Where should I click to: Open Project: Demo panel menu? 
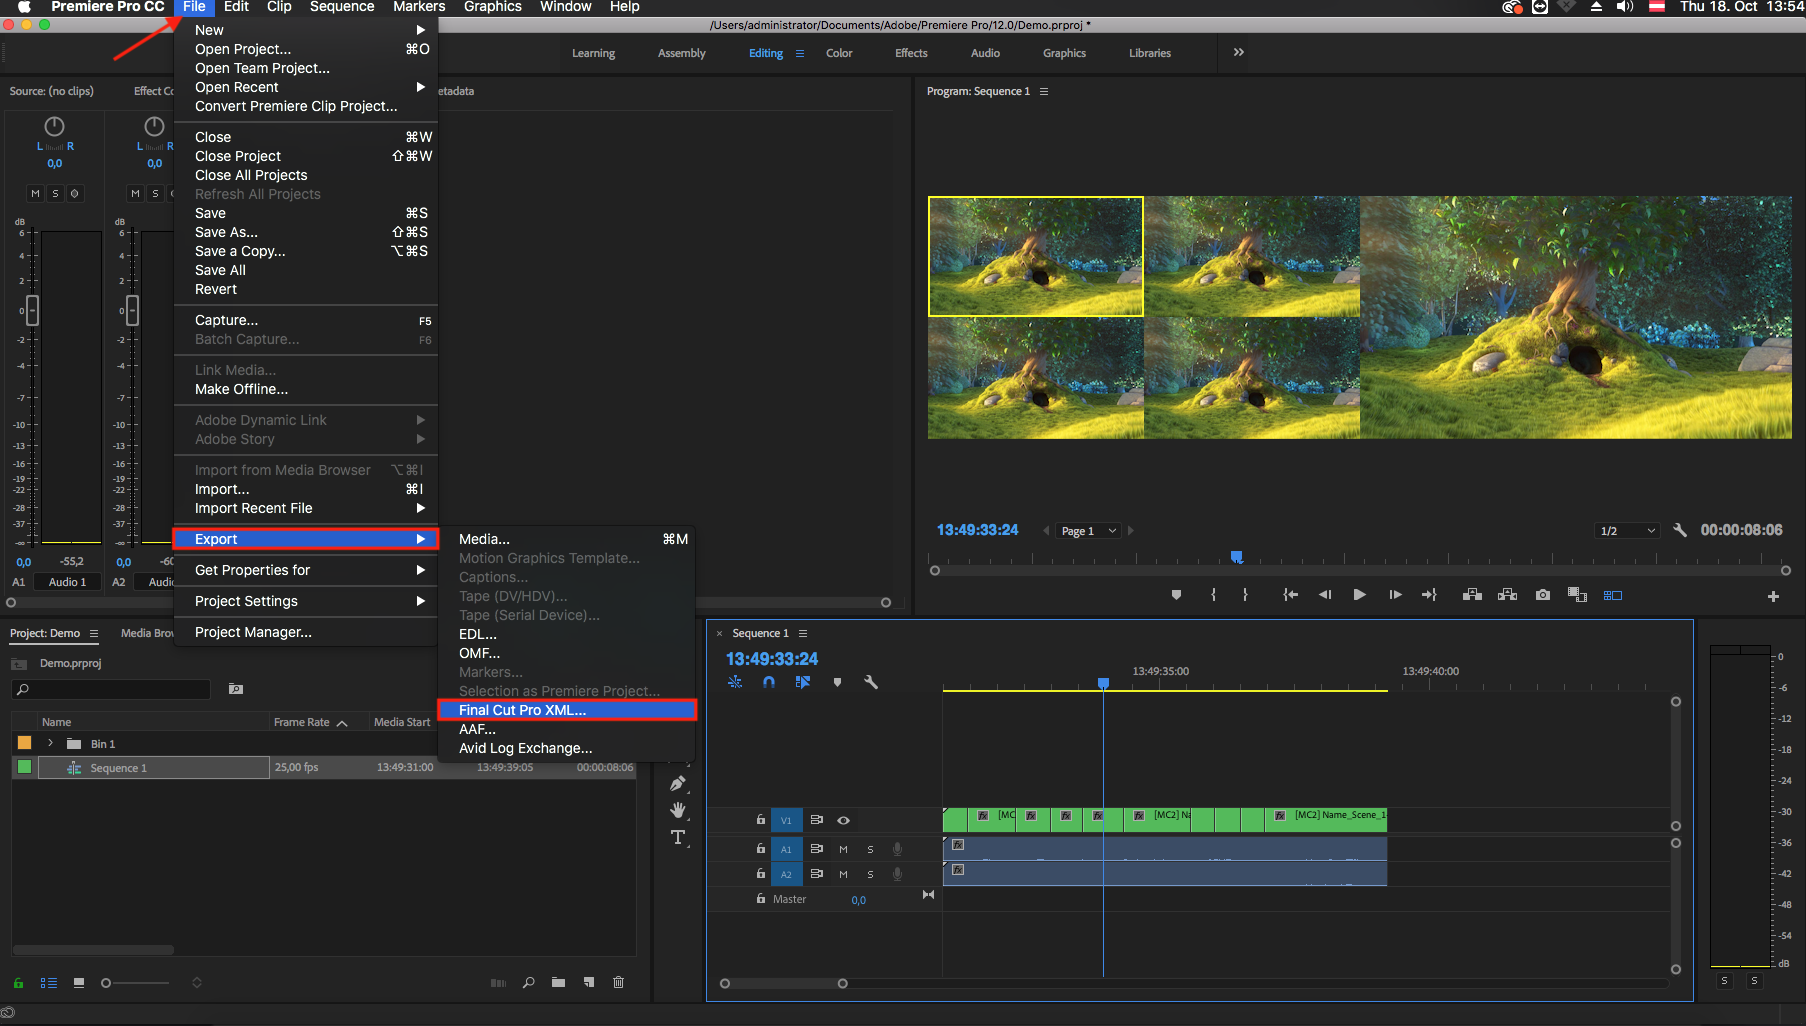click(x=94, y=633)
